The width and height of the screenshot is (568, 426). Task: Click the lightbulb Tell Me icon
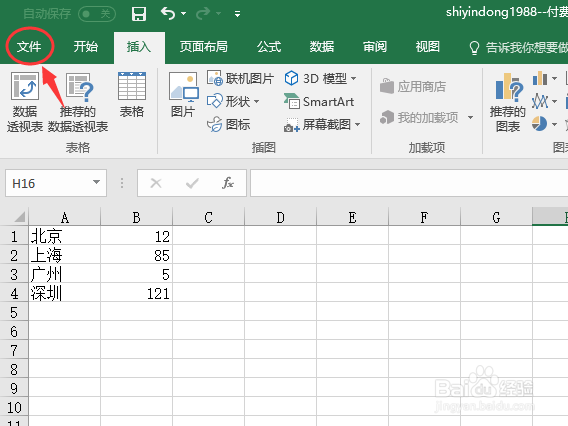click(474, 47)
